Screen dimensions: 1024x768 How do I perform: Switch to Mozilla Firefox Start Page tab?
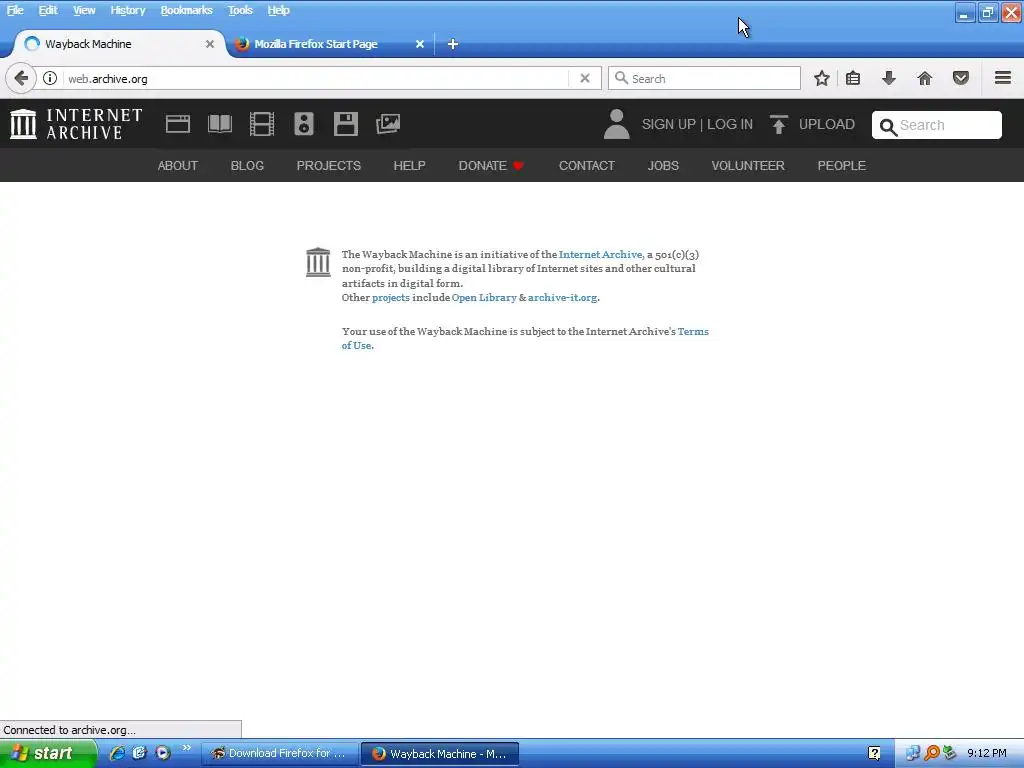click(x=329, y=44)
